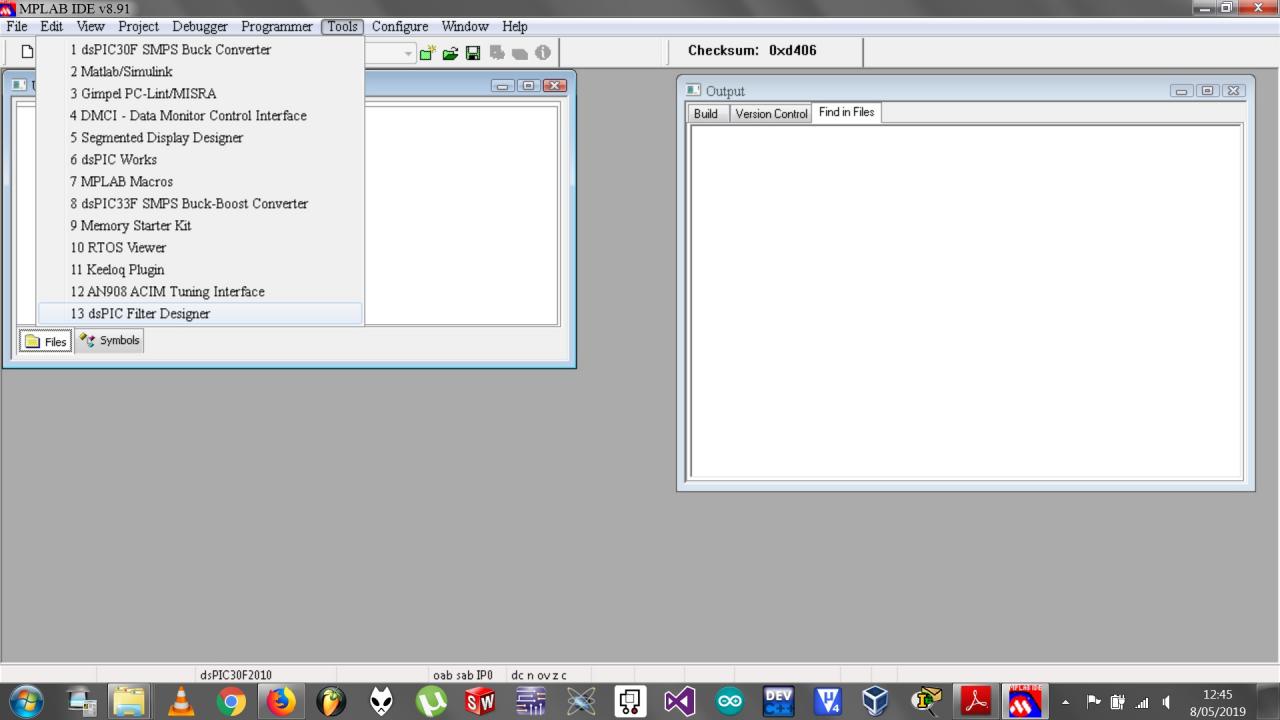The width and height of the screenshot is (1280, 720).
Task: Click the system tray volume icon
Action: click(1166, 703)
